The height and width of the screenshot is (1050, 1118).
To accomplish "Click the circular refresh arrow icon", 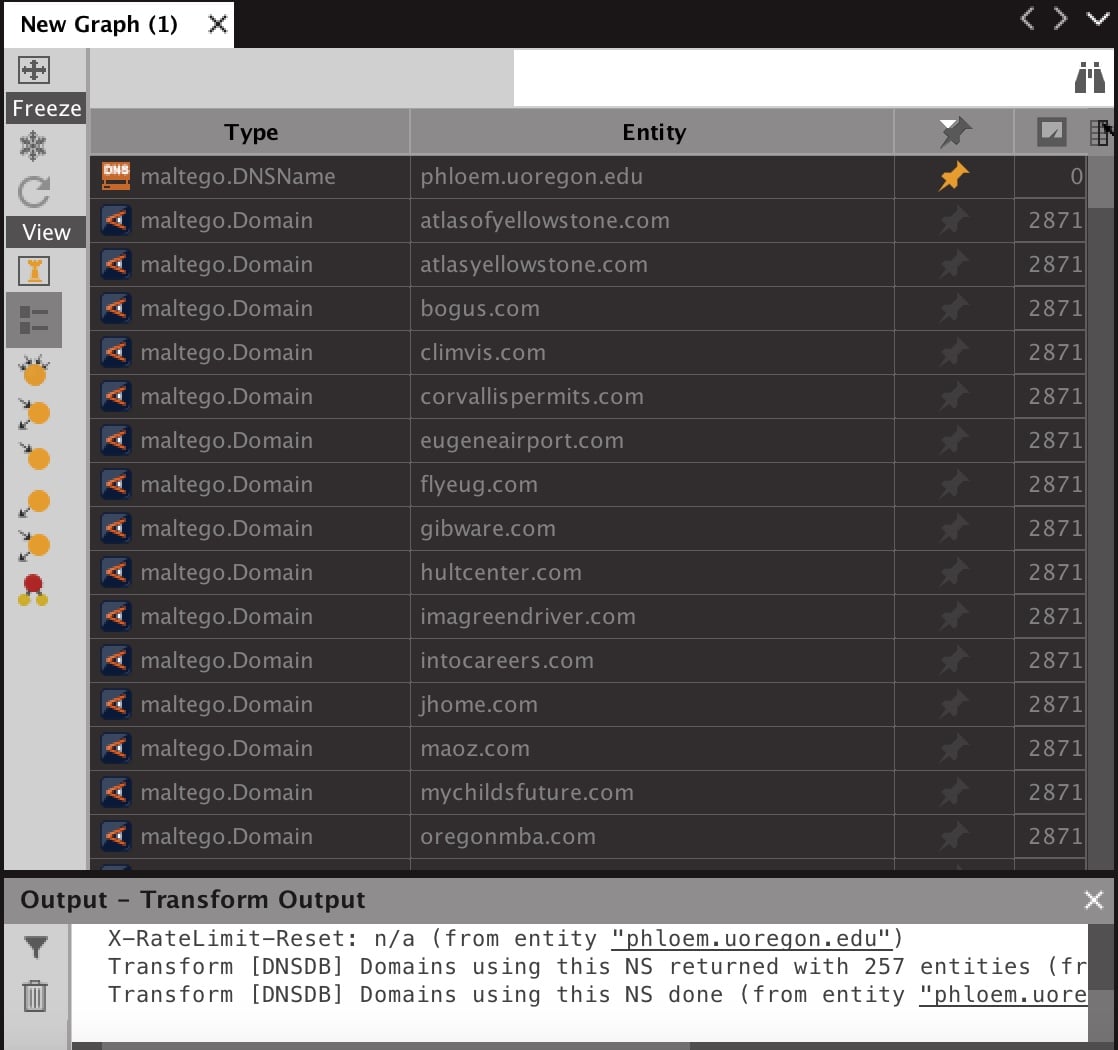I will (34, 192).
